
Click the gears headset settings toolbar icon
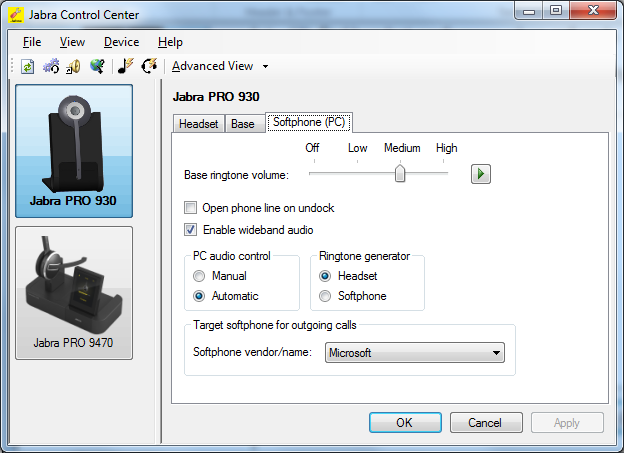click(x=51, y=66)
